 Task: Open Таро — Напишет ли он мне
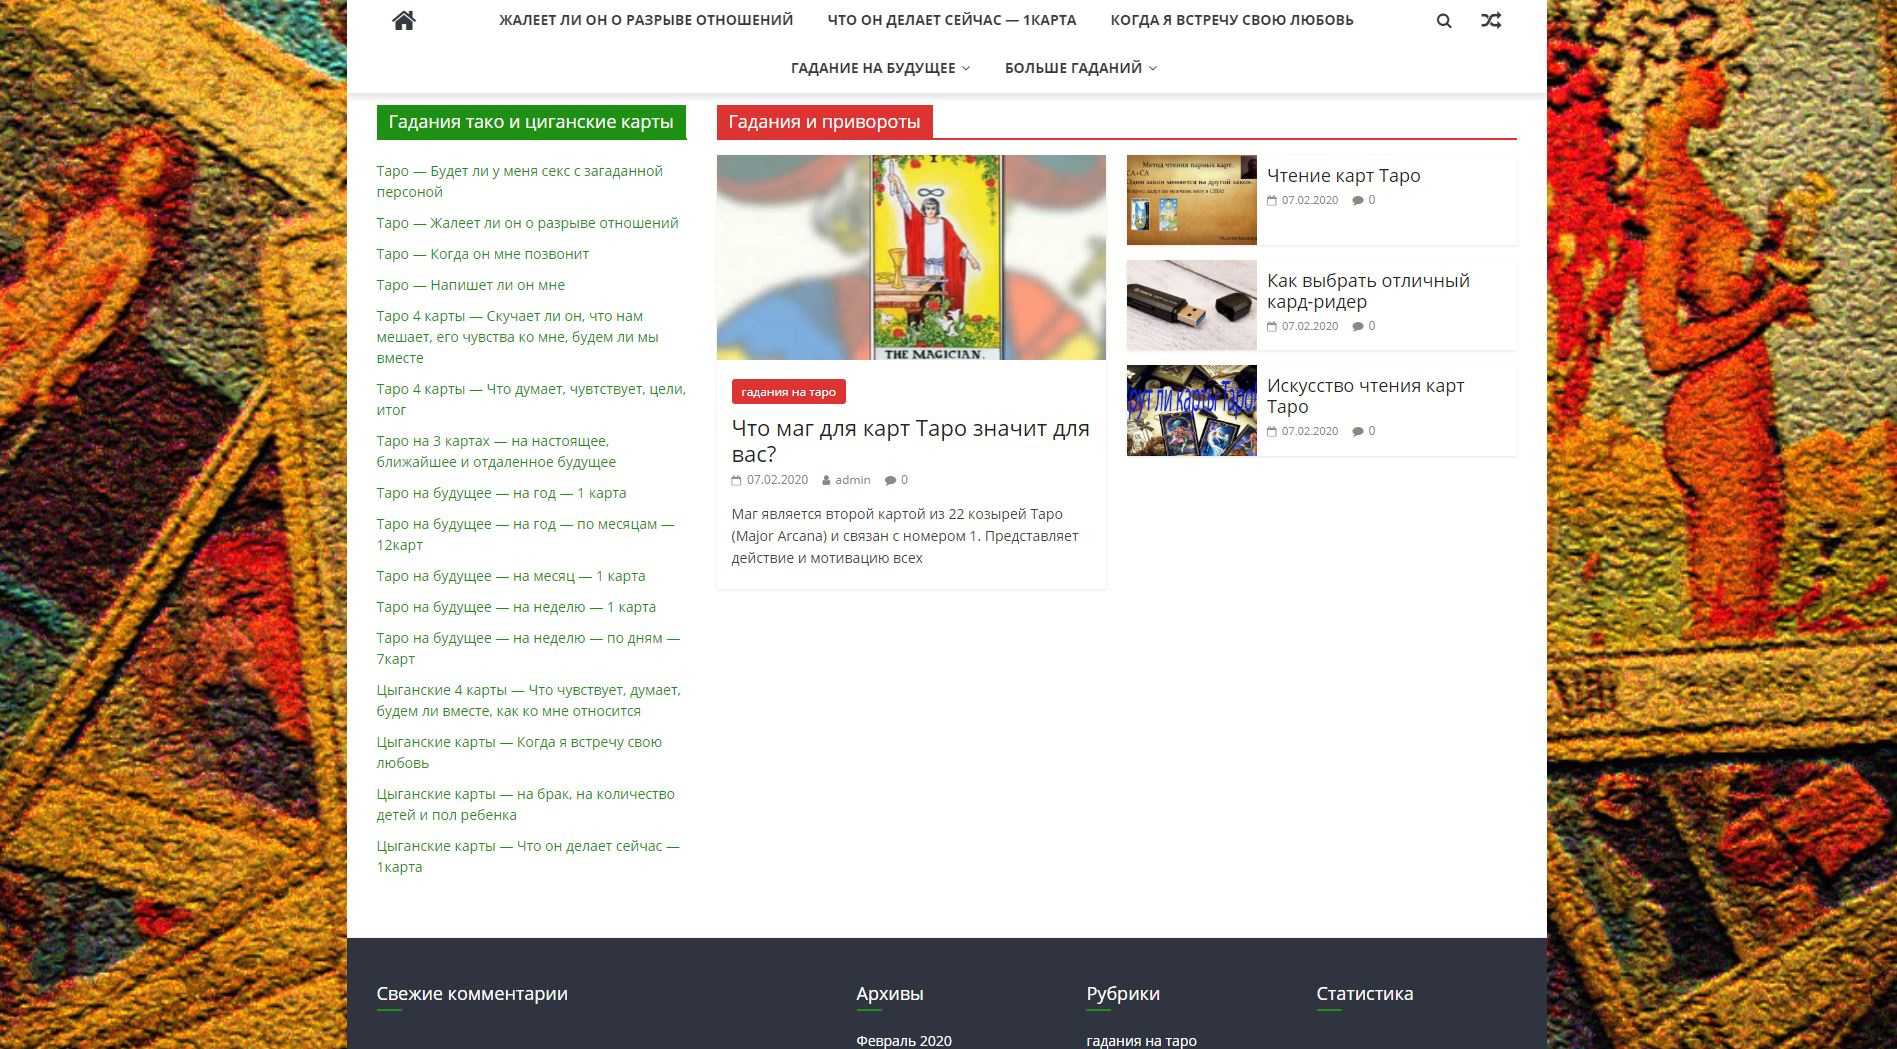[470, 285]
